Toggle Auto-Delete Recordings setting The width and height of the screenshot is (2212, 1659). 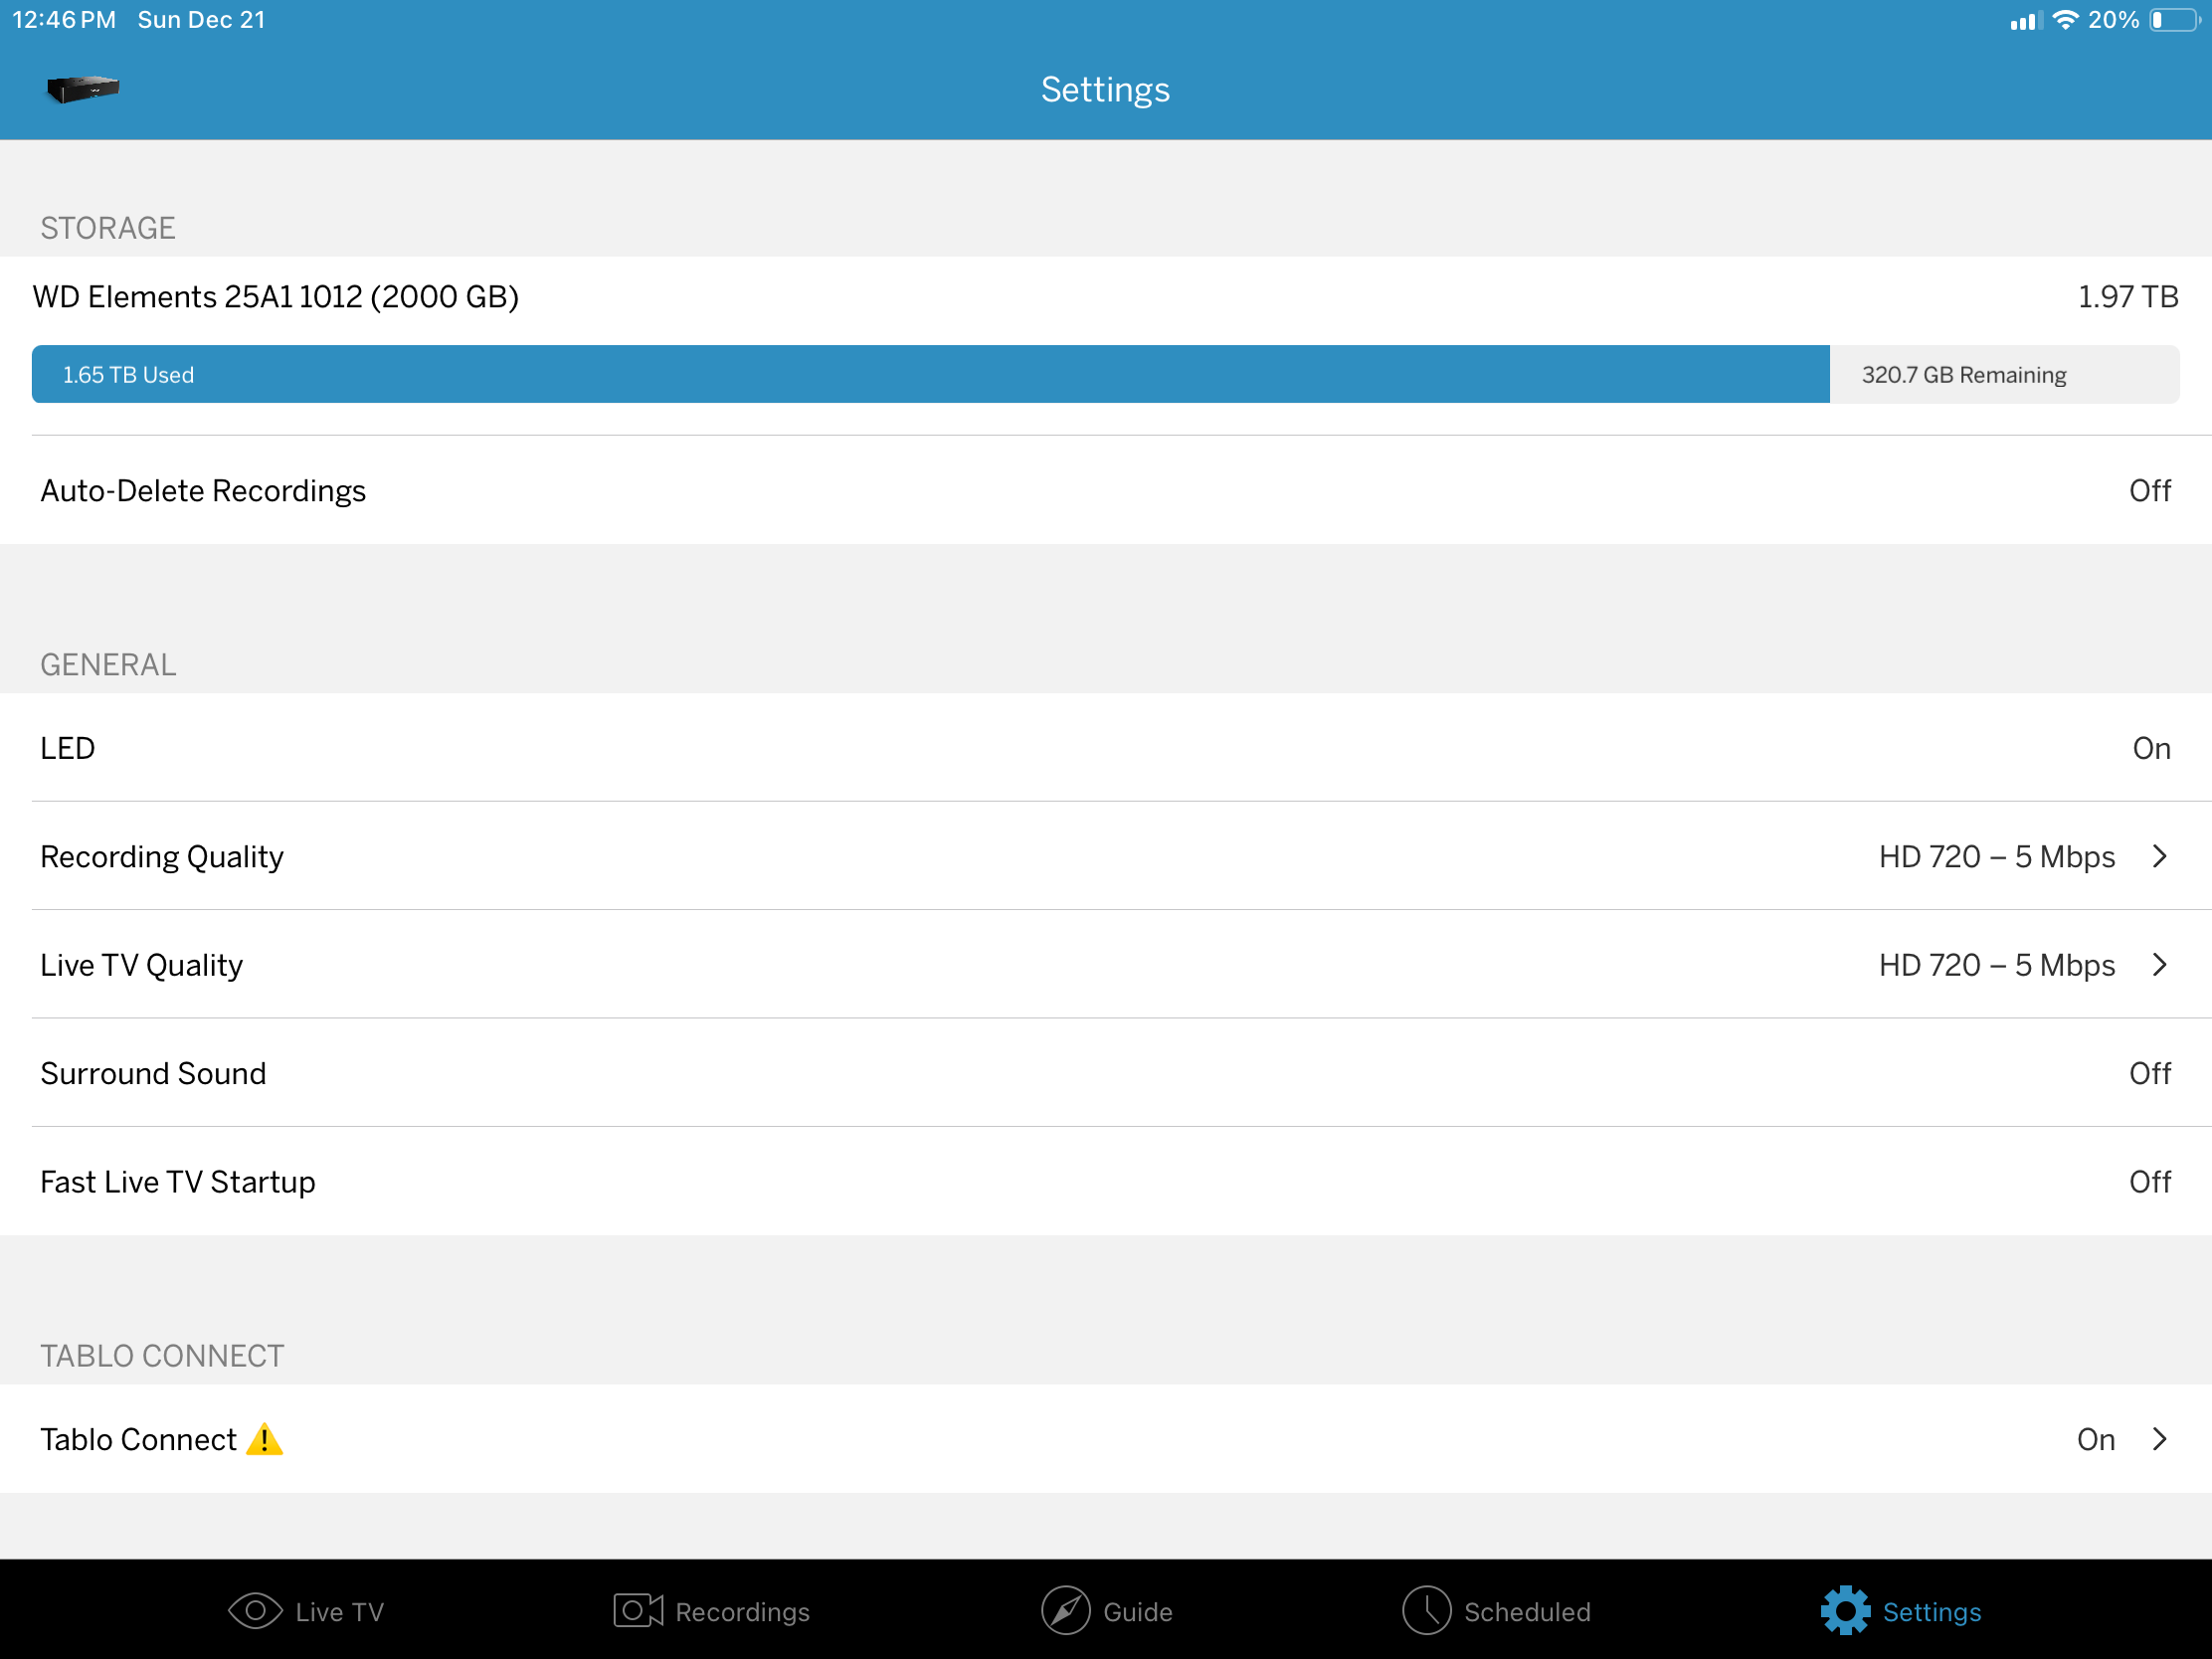click(x=2149, y=491)
